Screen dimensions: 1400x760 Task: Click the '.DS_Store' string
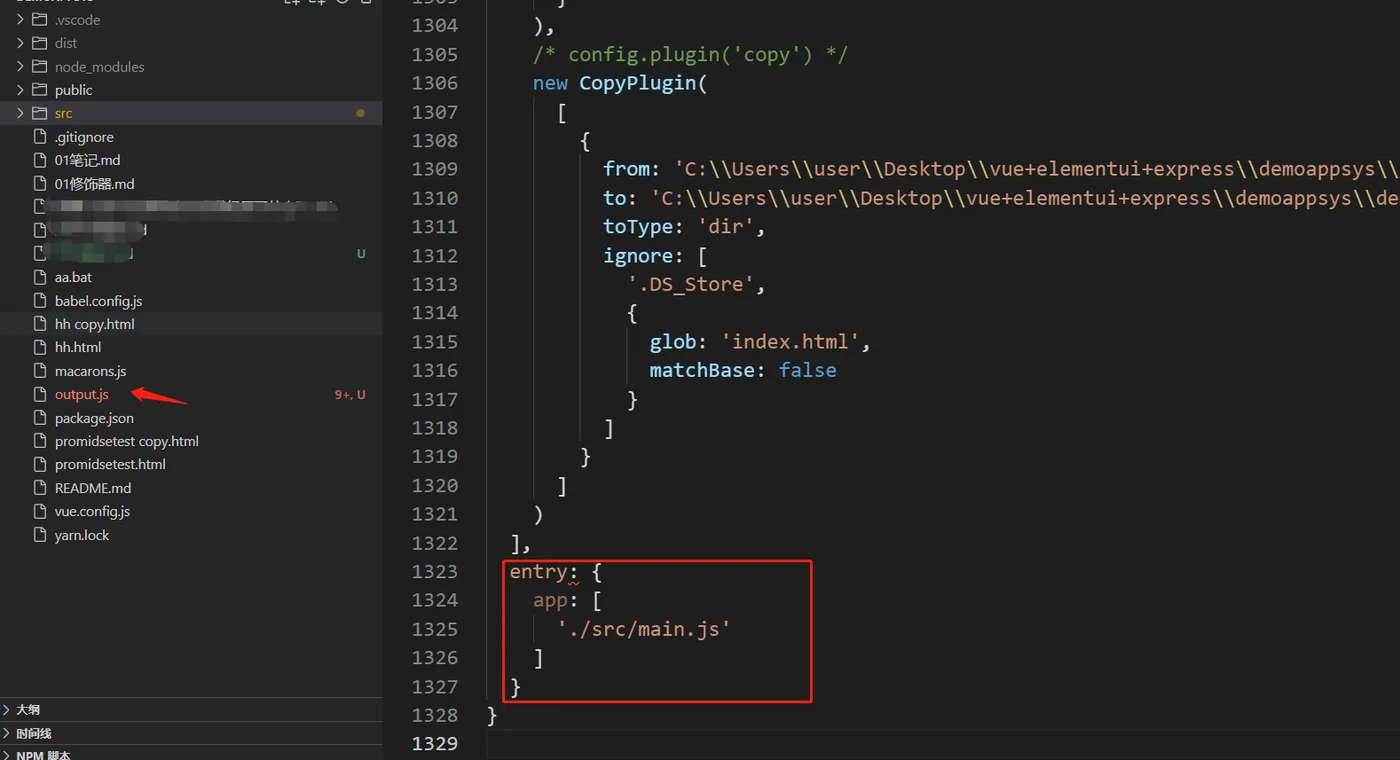click(x=690, y=284)
